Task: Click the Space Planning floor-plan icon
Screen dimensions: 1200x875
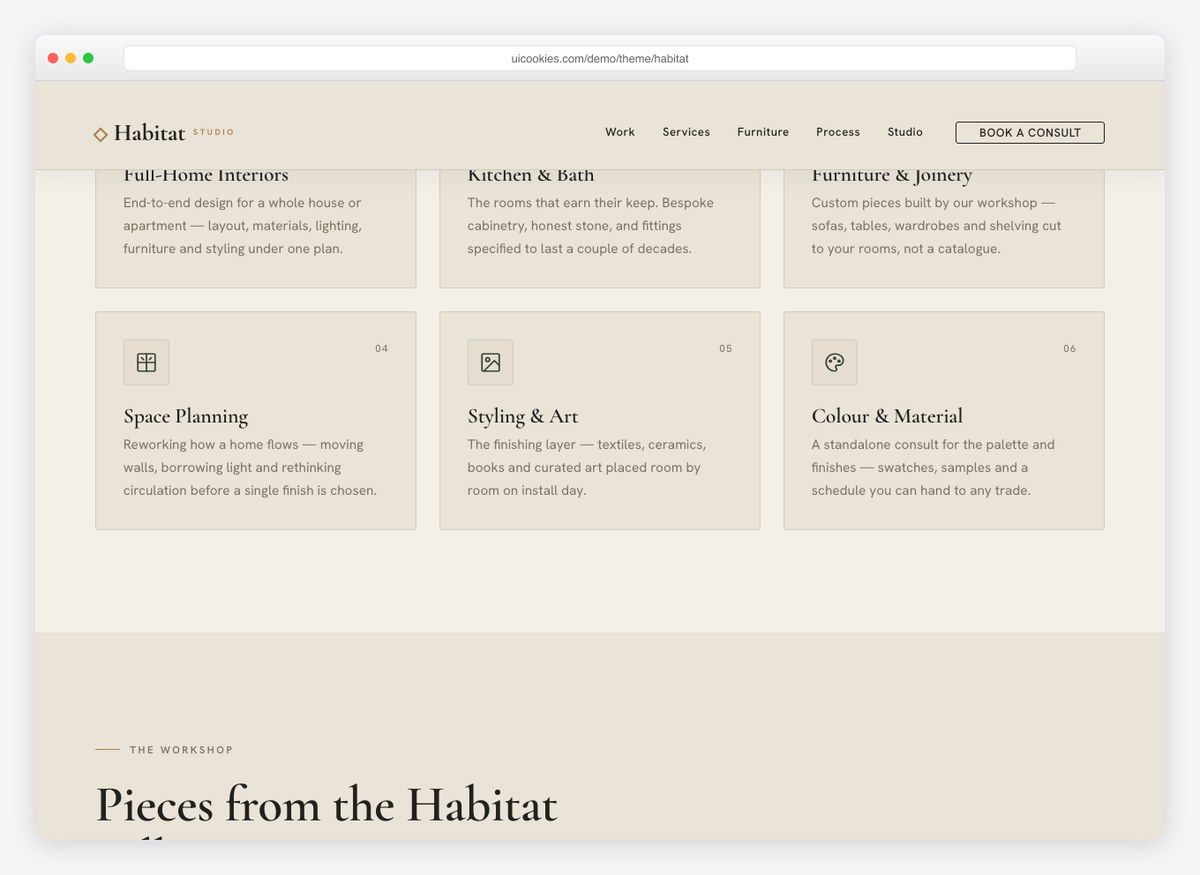Action: [x=146, y=362]
